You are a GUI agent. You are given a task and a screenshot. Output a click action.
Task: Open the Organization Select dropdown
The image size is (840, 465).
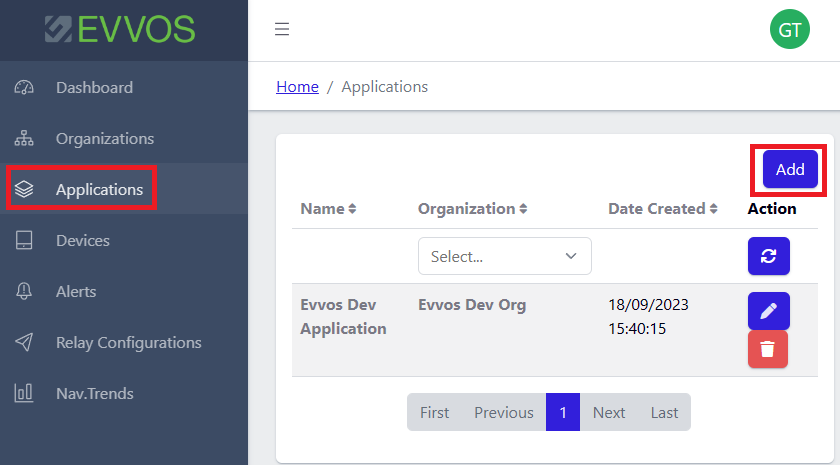505,256
